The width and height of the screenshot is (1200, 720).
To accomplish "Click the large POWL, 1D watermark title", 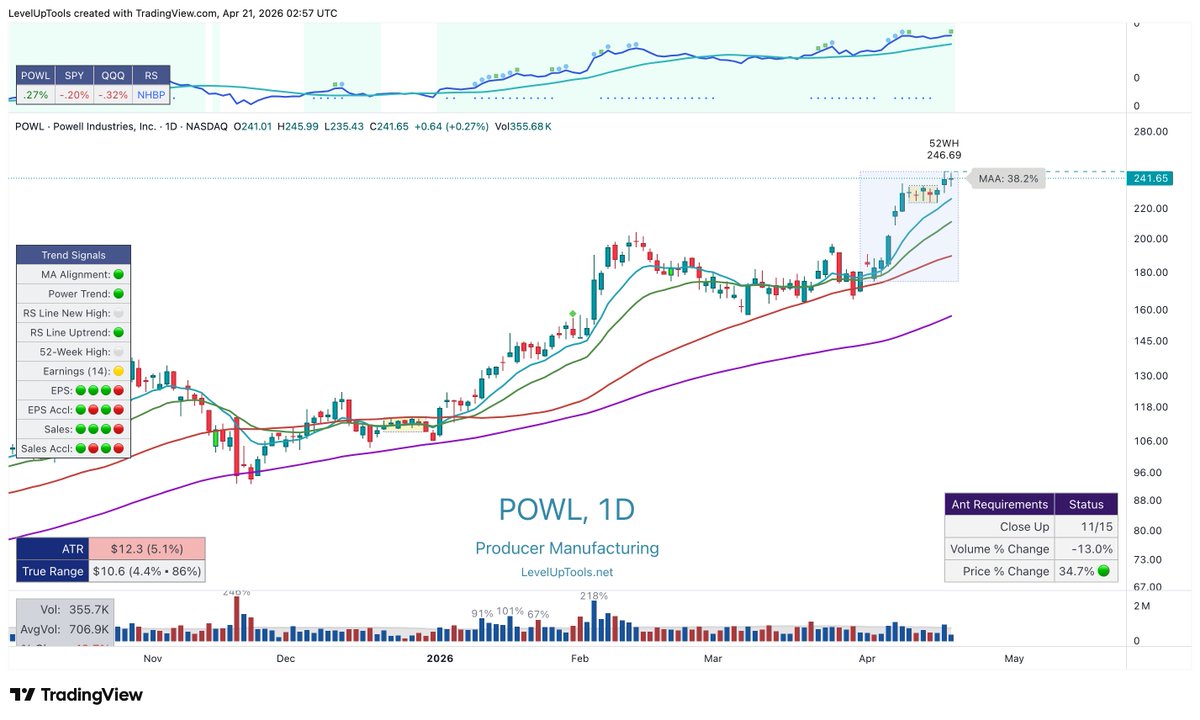I will (x=567, y=509).
